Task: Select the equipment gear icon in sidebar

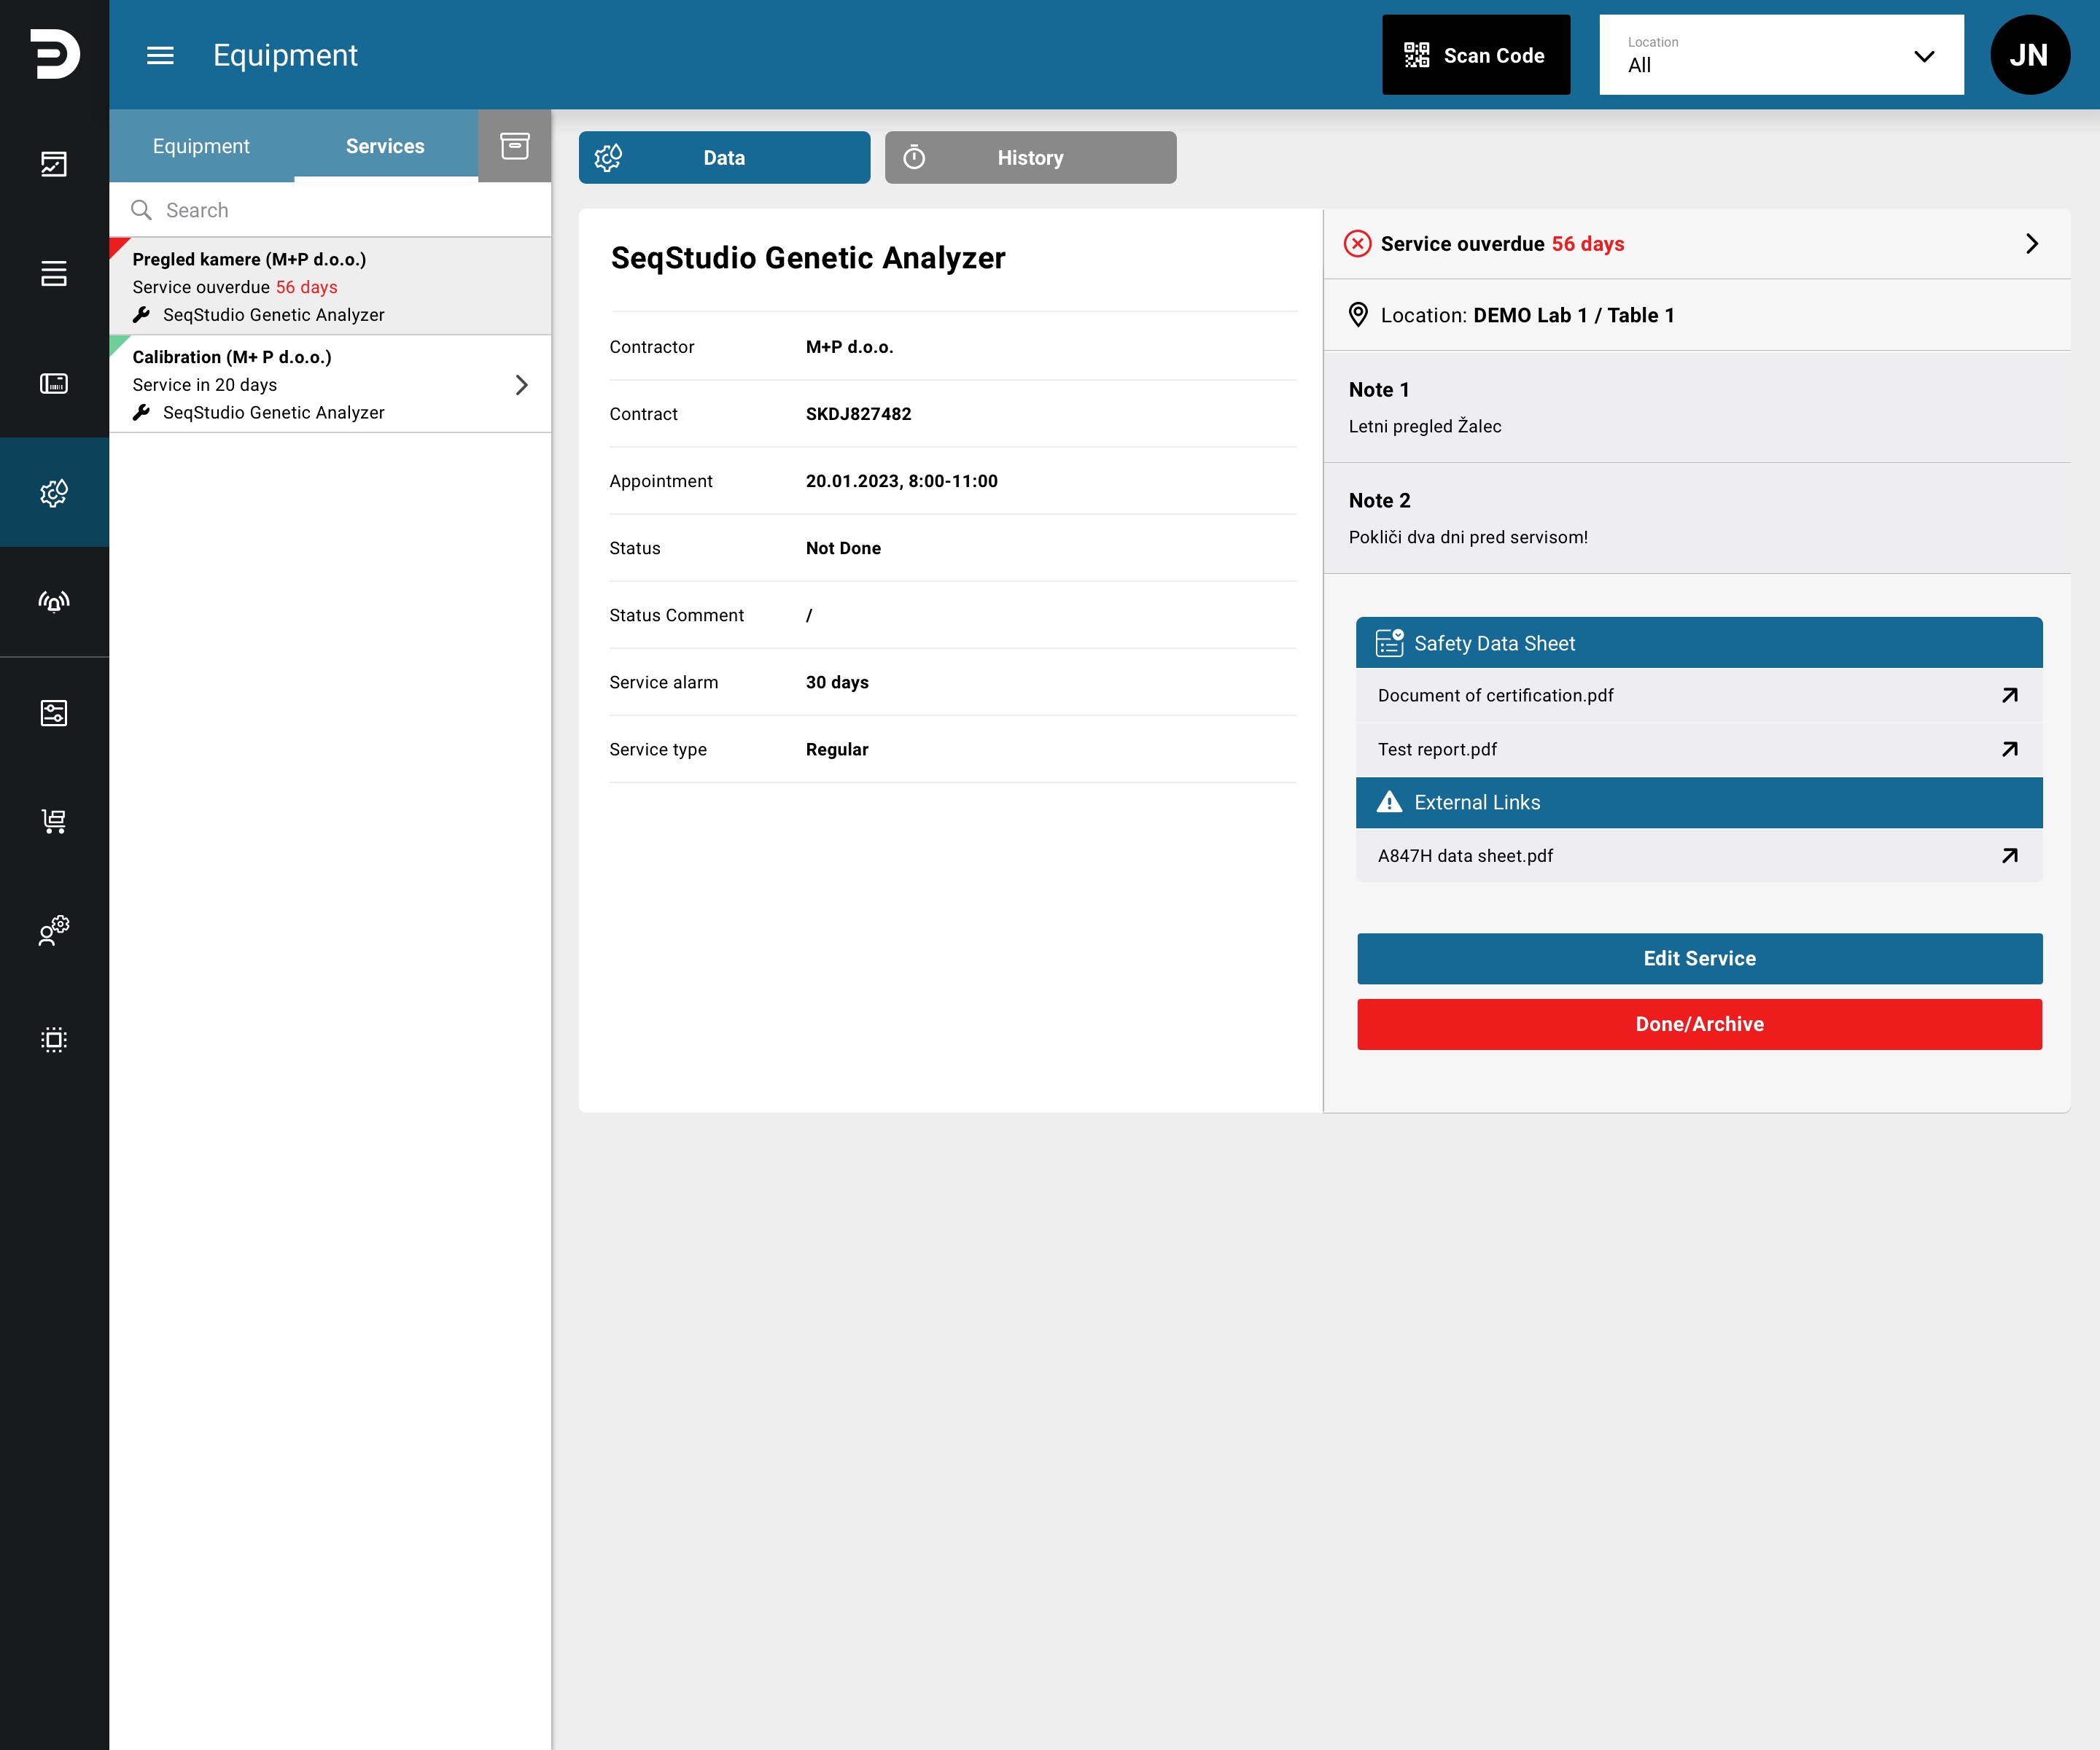Action: 54,492
